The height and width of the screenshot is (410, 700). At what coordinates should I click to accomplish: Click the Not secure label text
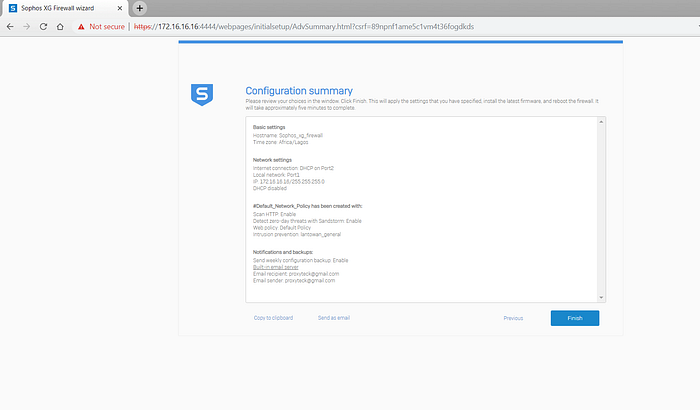(107, 27)
